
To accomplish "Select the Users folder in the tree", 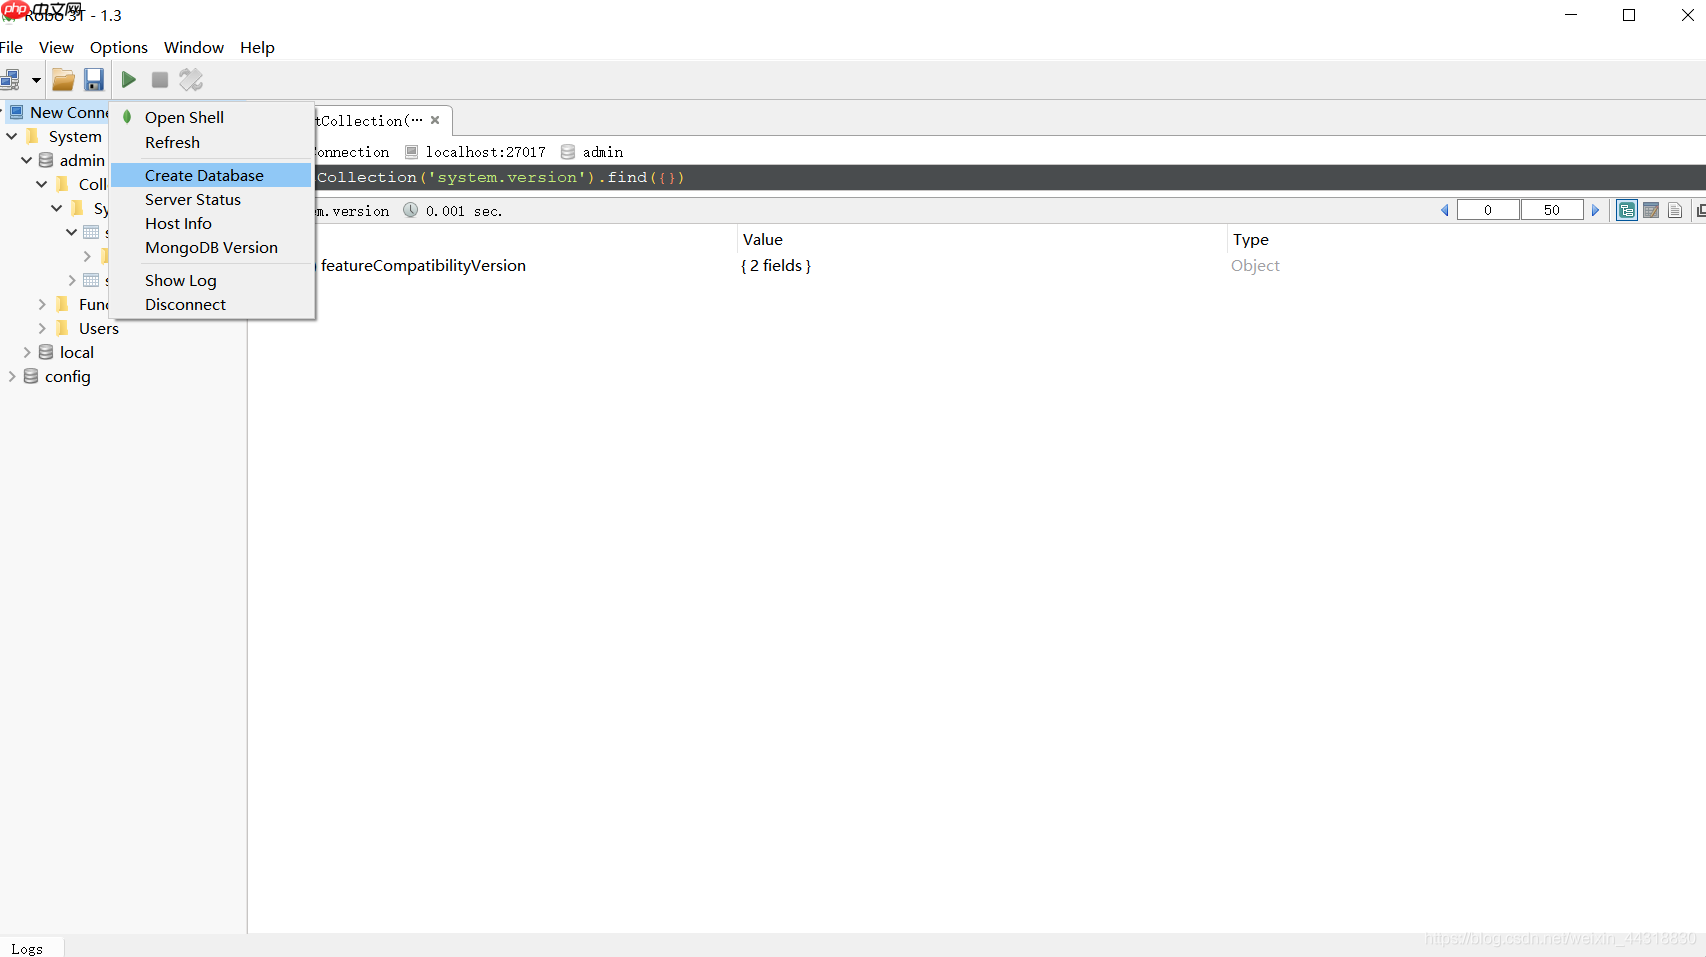I will (x=99, y=328).
